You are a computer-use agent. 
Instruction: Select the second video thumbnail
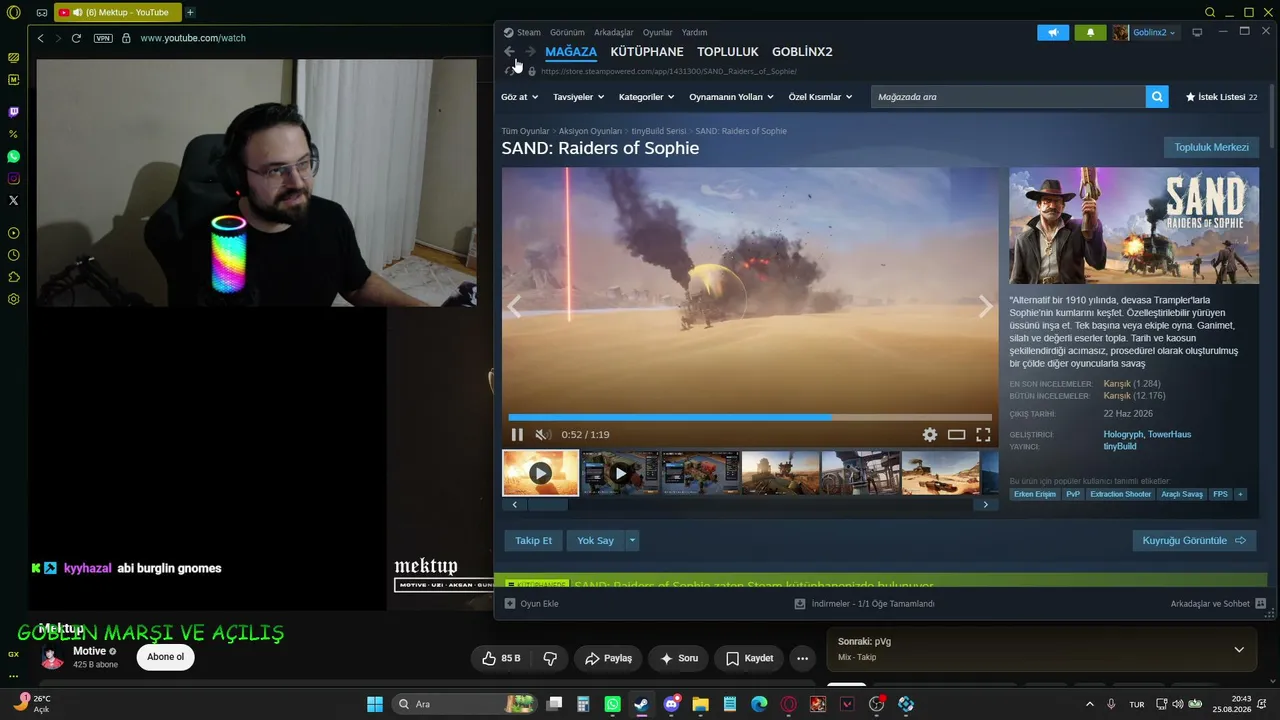(x=620, y=473)
